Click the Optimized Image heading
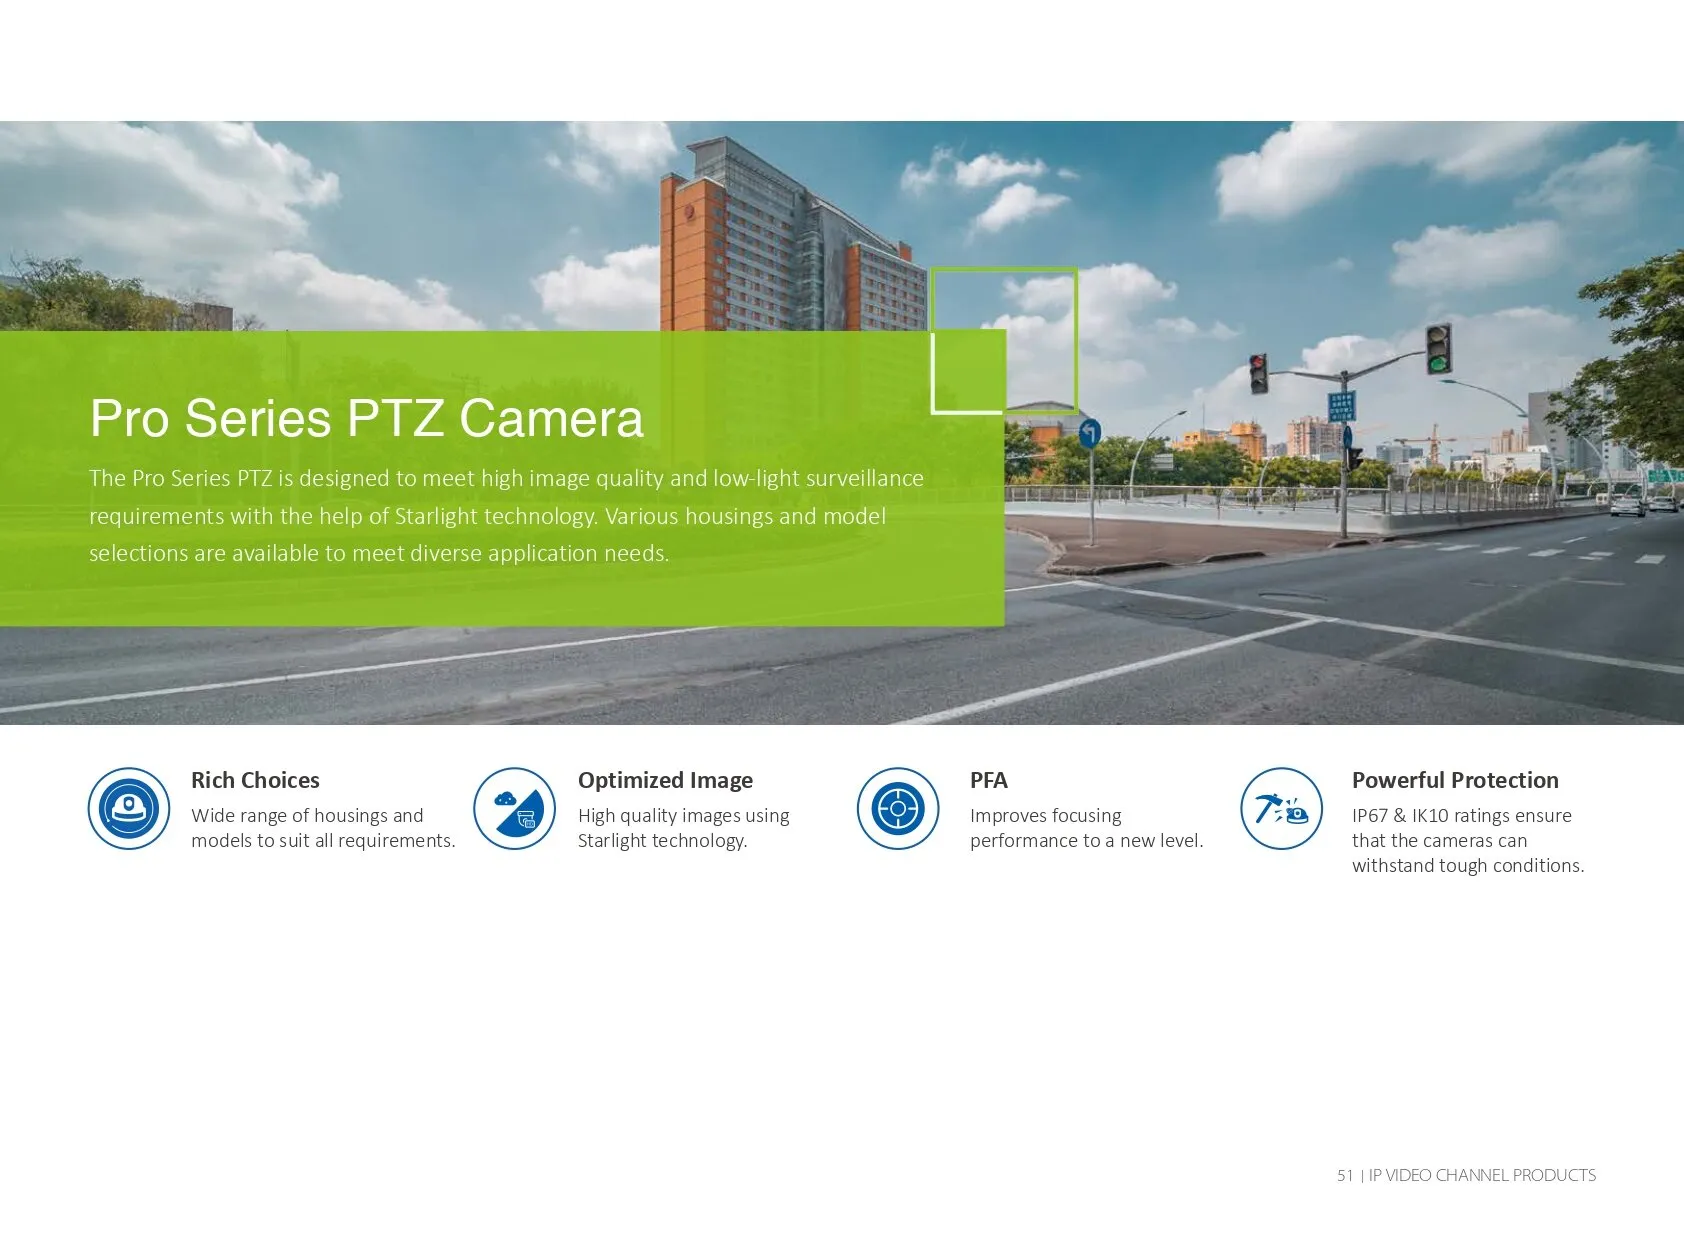This screenshot has width=1684, height=1241. (665, 780)
